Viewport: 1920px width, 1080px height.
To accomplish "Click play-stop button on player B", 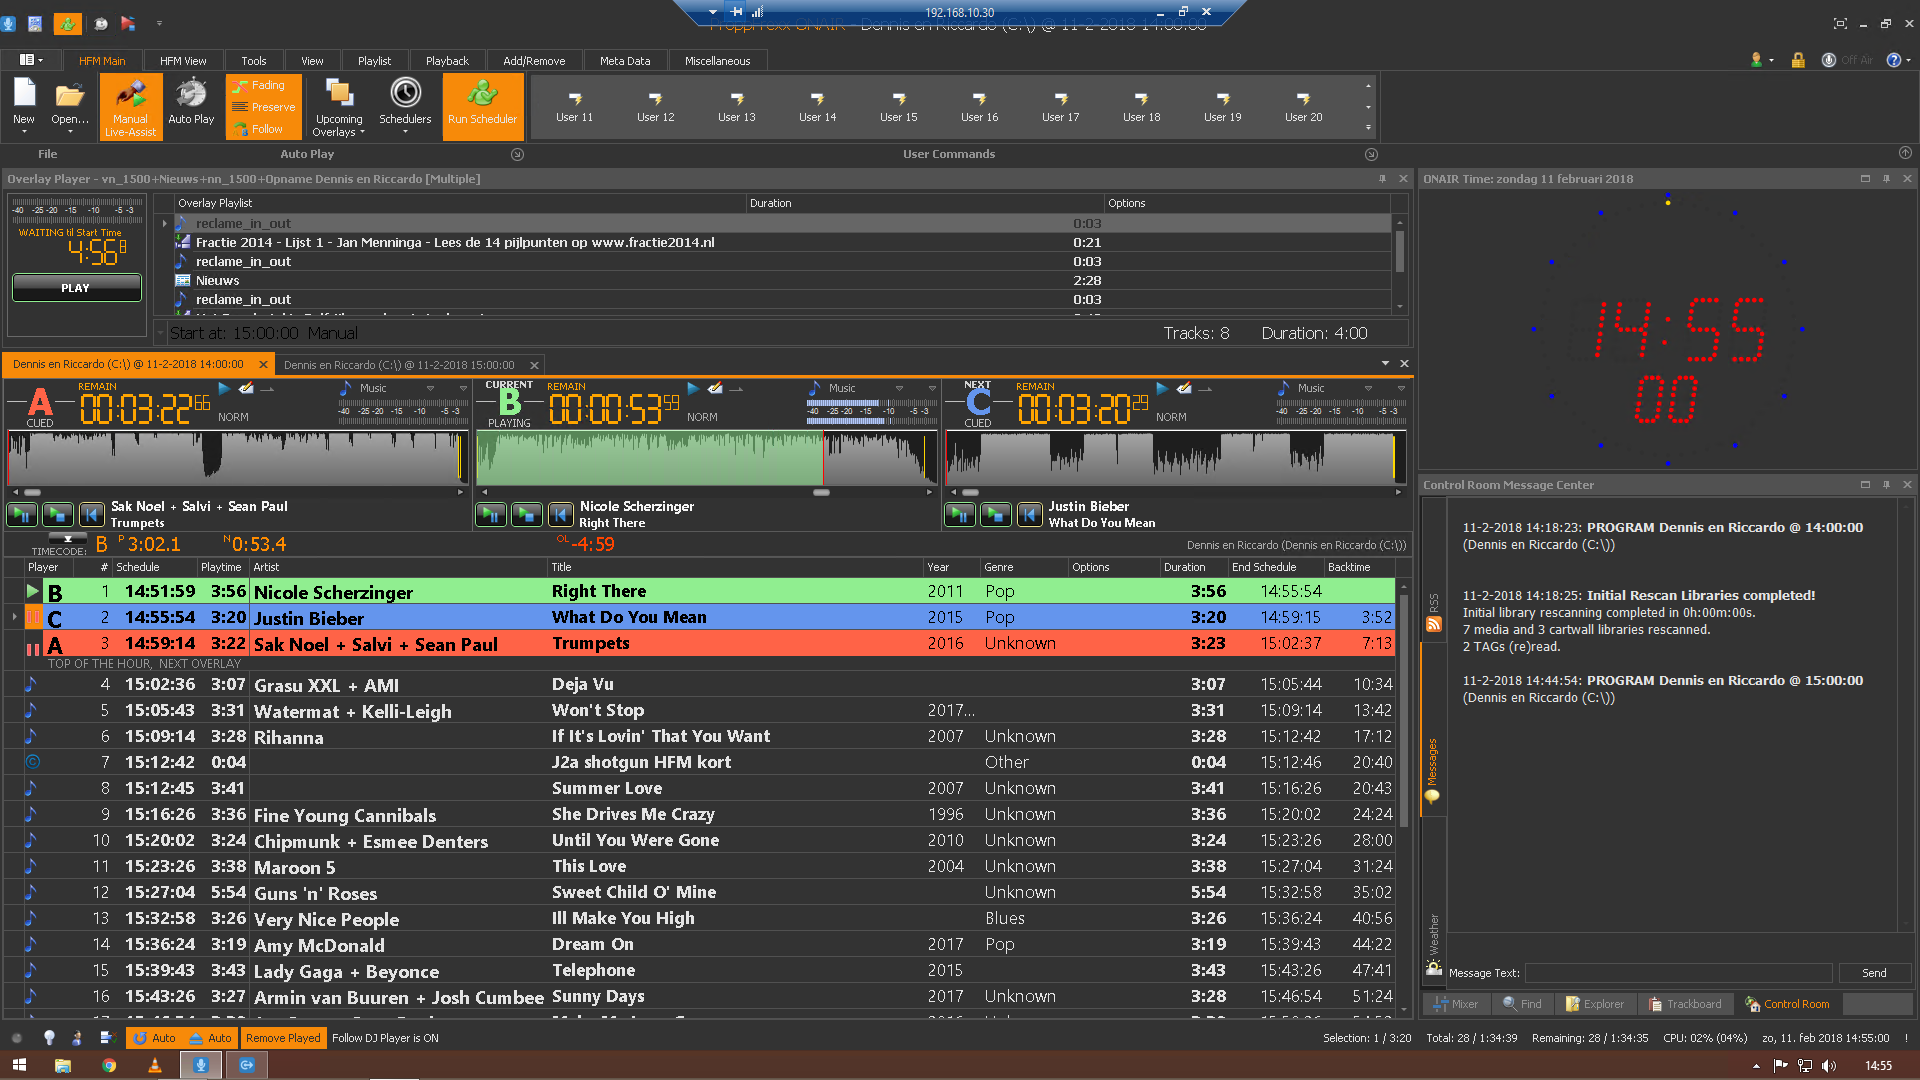I will click(527, 515).
